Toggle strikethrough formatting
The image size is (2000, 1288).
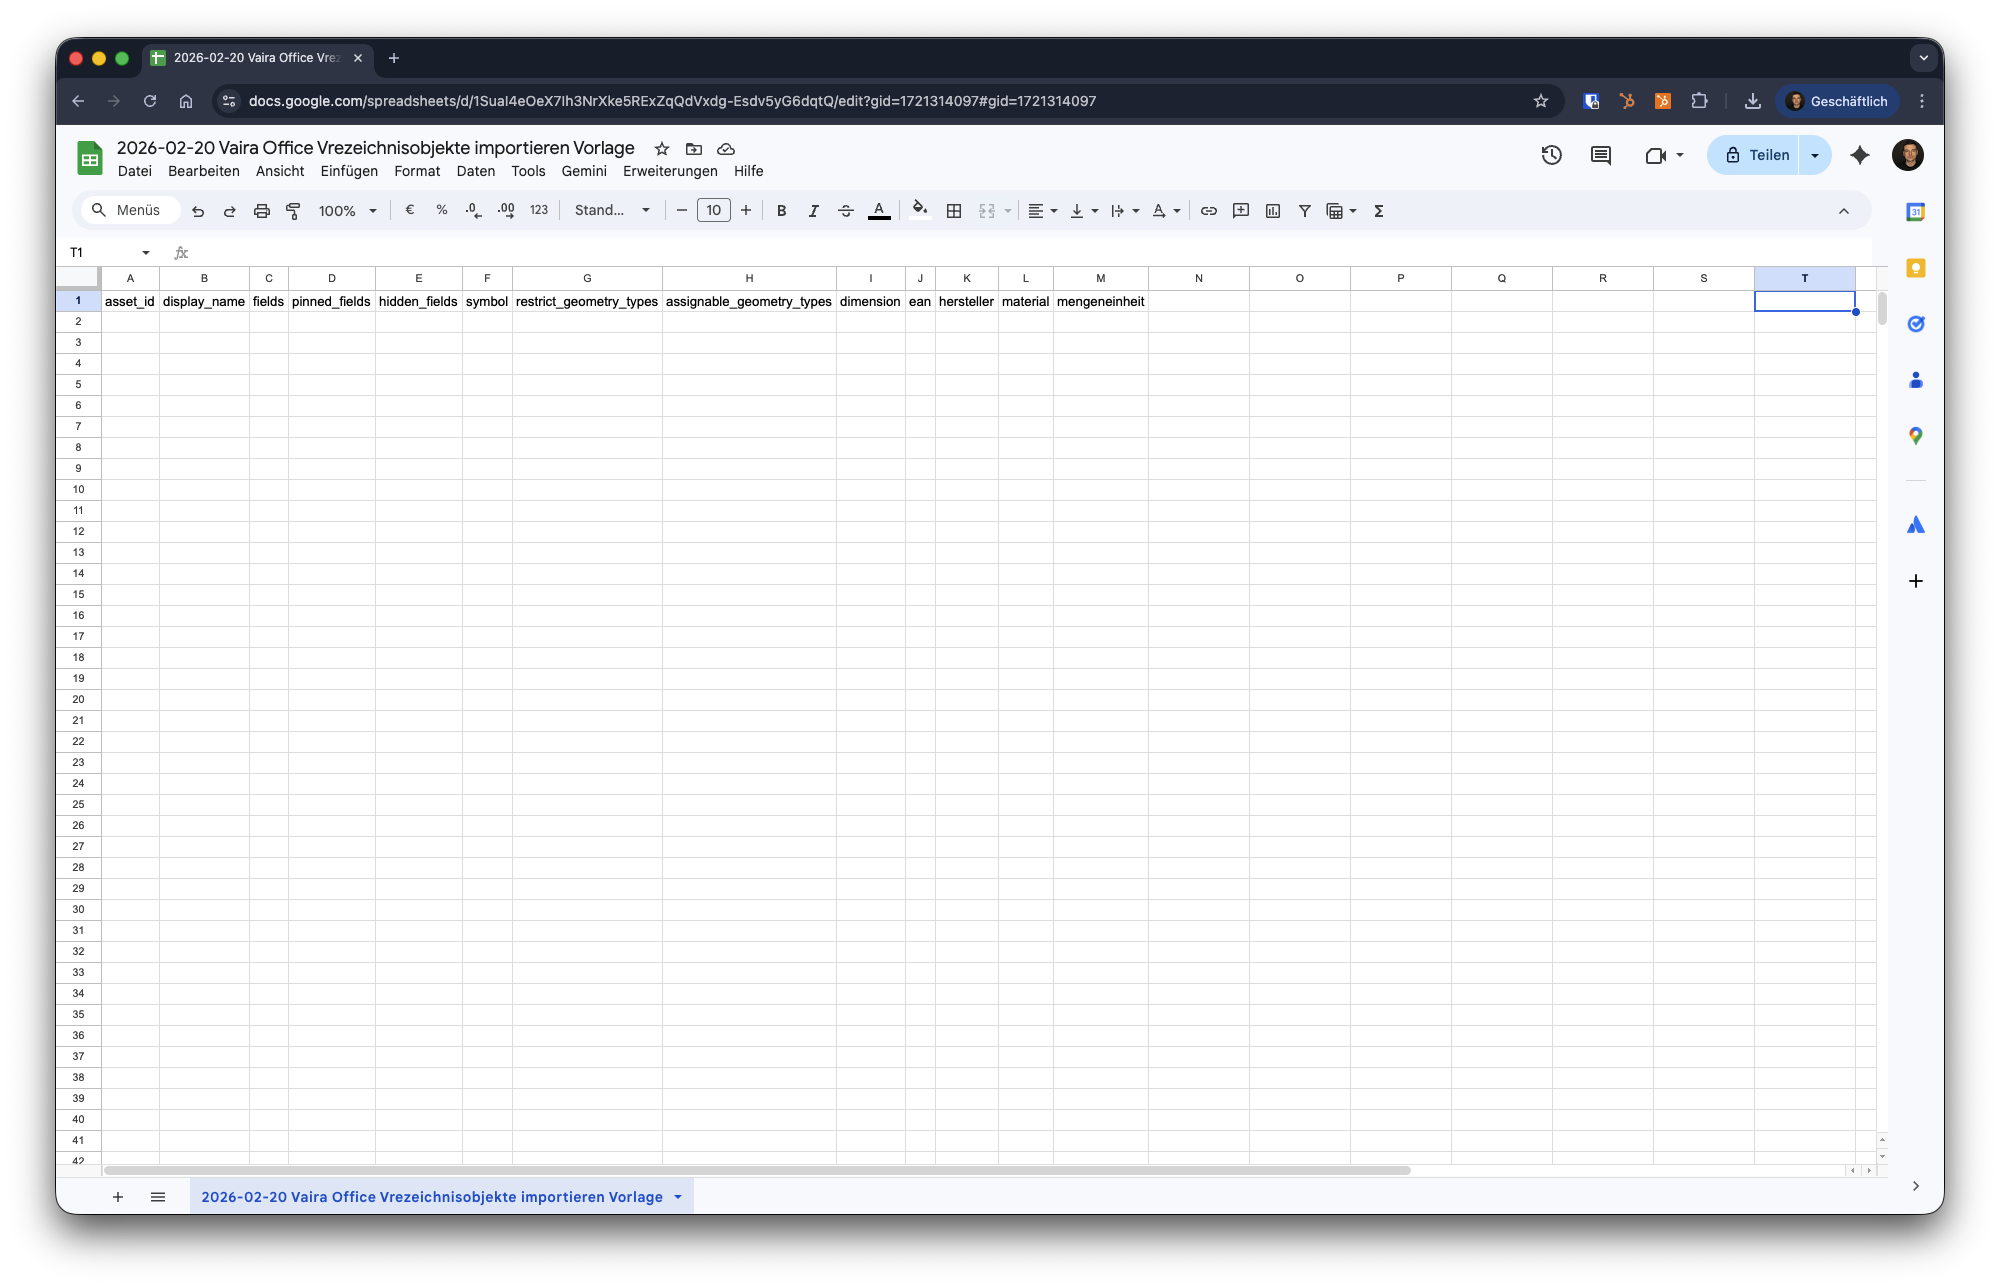[x=845, y=211]
